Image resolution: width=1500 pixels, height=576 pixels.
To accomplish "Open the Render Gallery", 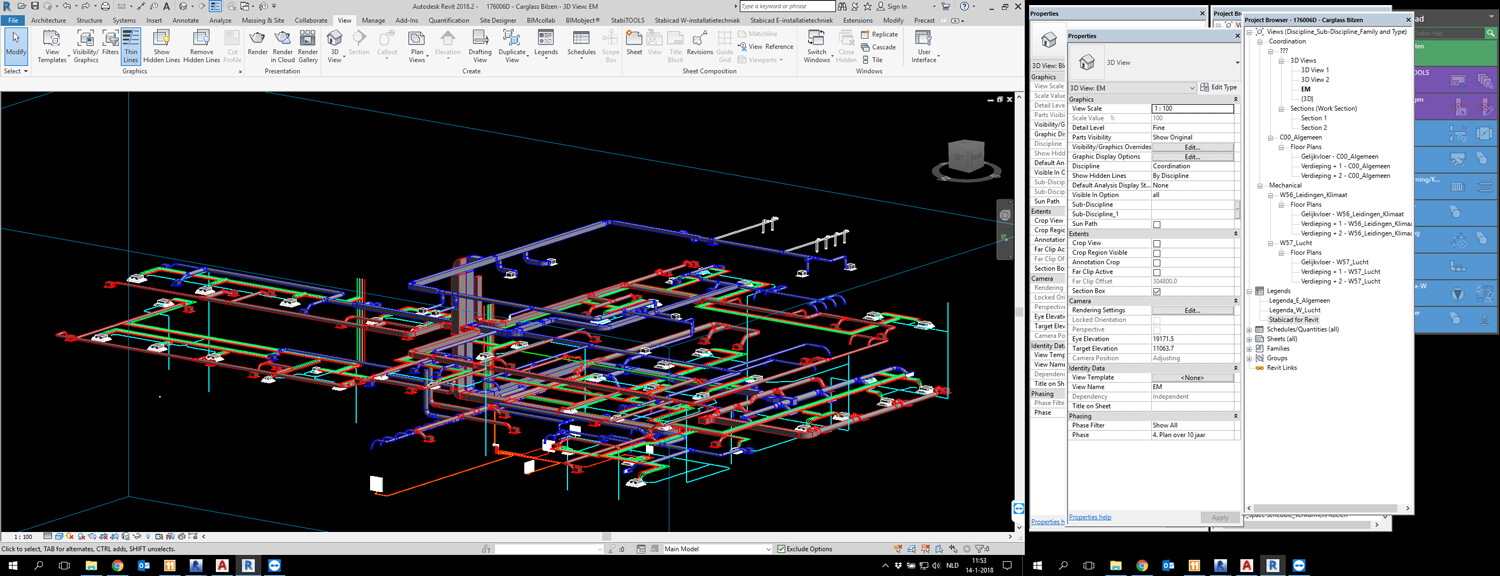I will point(308,47).
